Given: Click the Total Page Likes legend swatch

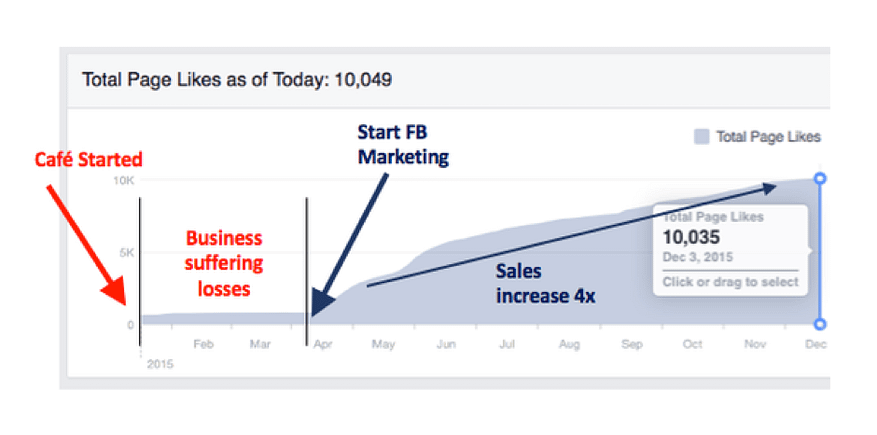Looking at the screenshot, I should click(x=701, y=136).
